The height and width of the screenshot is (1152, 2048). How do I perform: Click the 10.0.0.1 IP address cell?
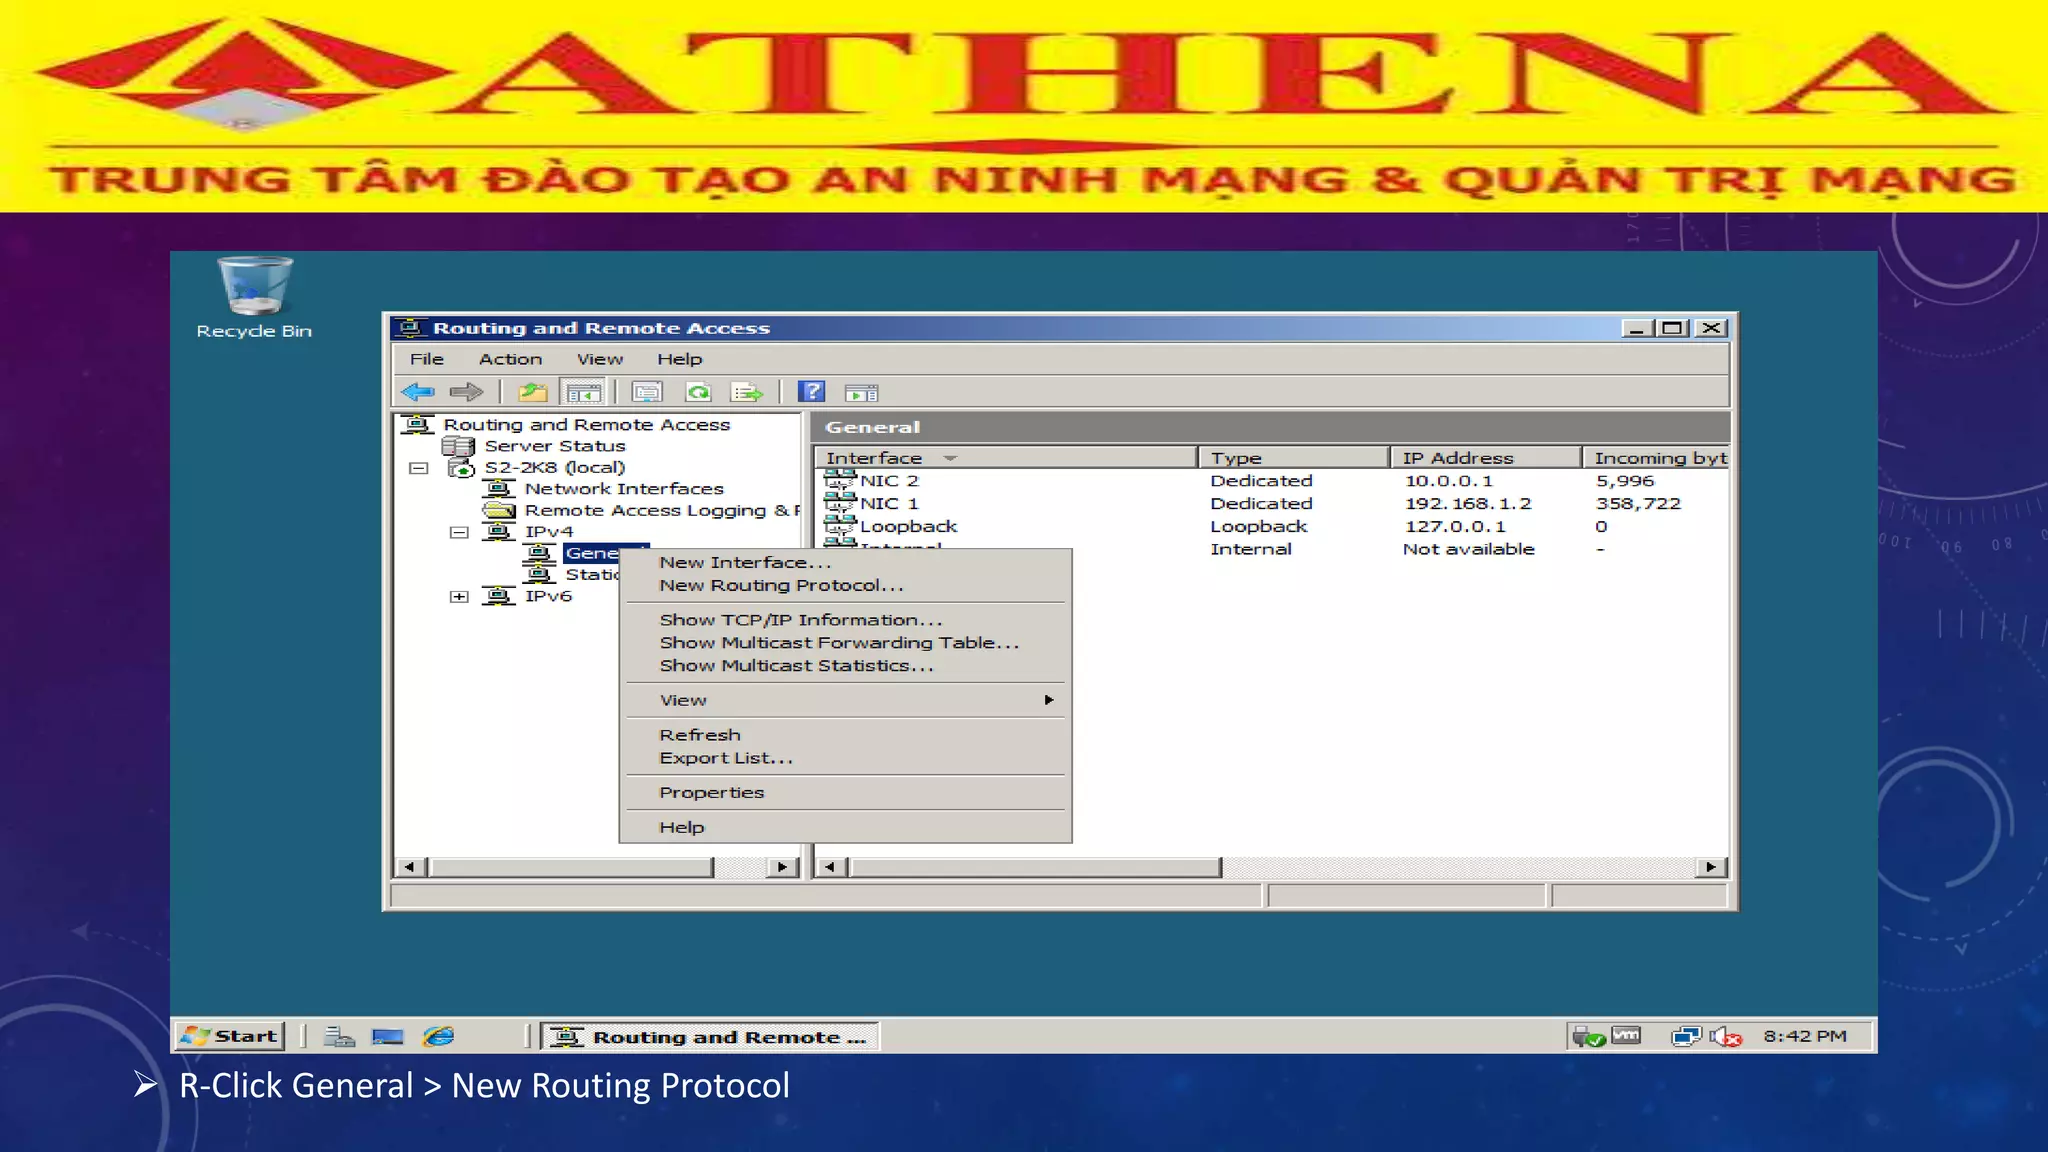[x=1449, y=481]
